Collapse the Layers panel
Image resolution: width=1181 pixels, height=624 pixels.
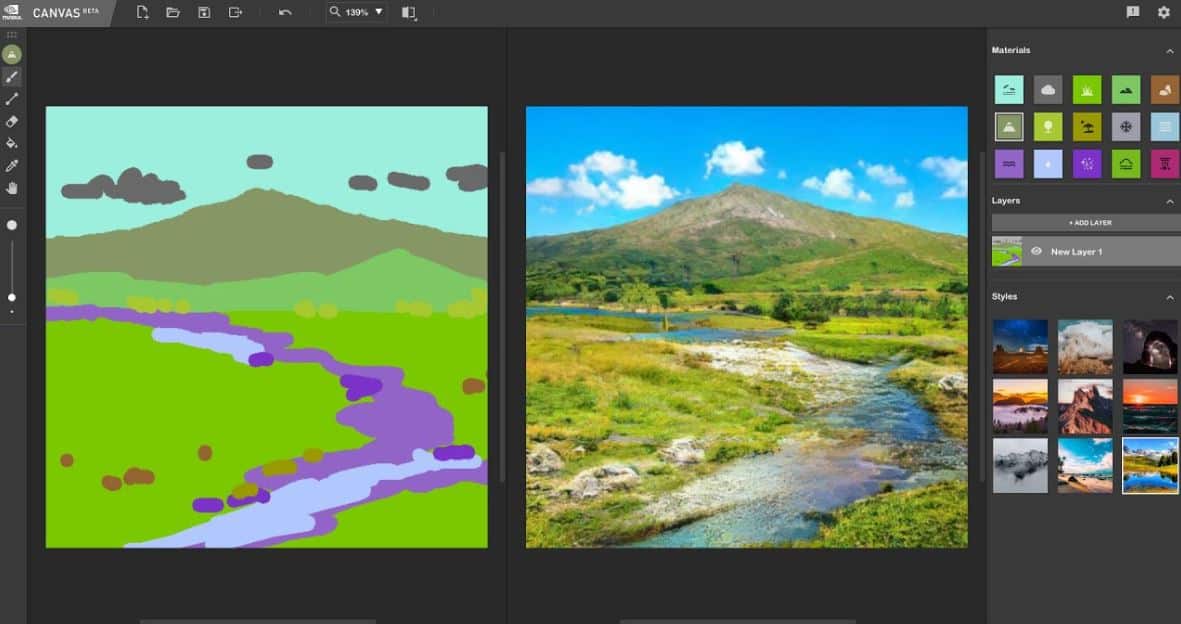[x=1169, y=201]
